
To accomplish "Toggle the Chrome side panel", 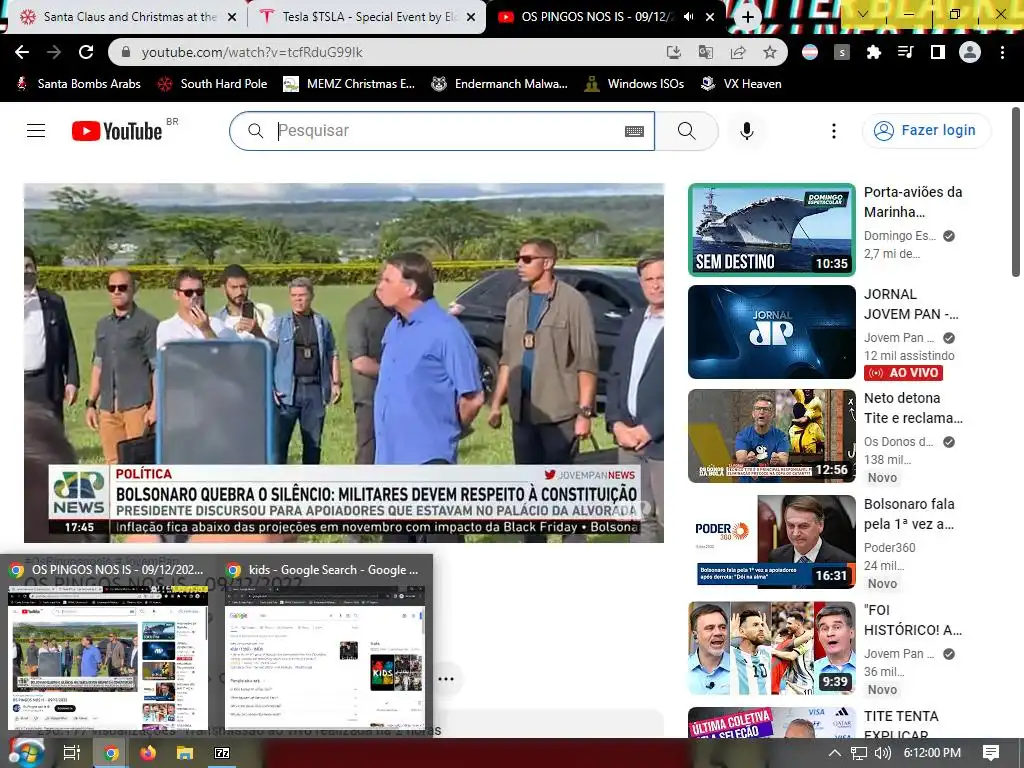I will click(938, 52).
